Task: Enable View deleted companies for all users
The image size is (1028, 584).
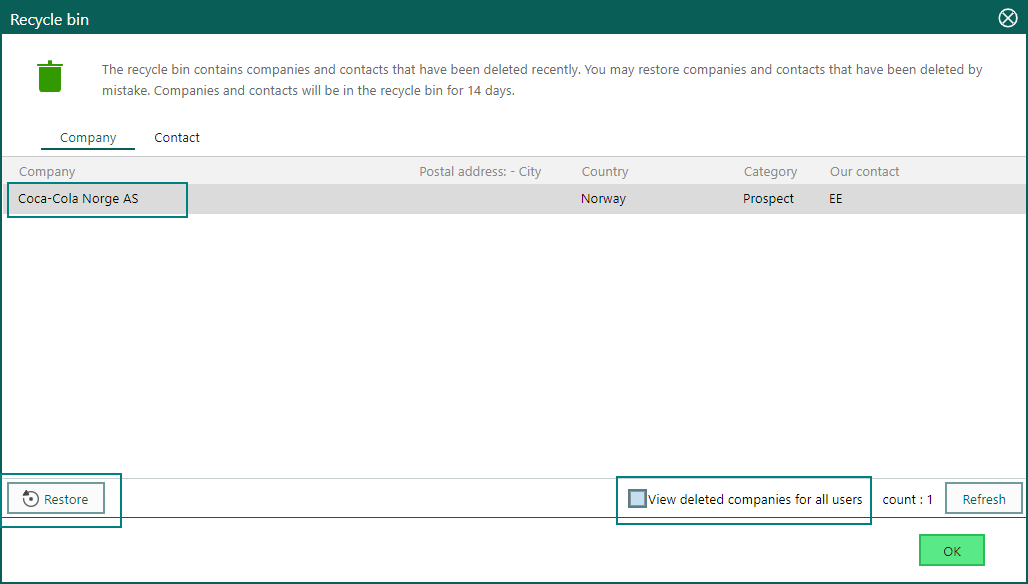Action: [637, 499]
